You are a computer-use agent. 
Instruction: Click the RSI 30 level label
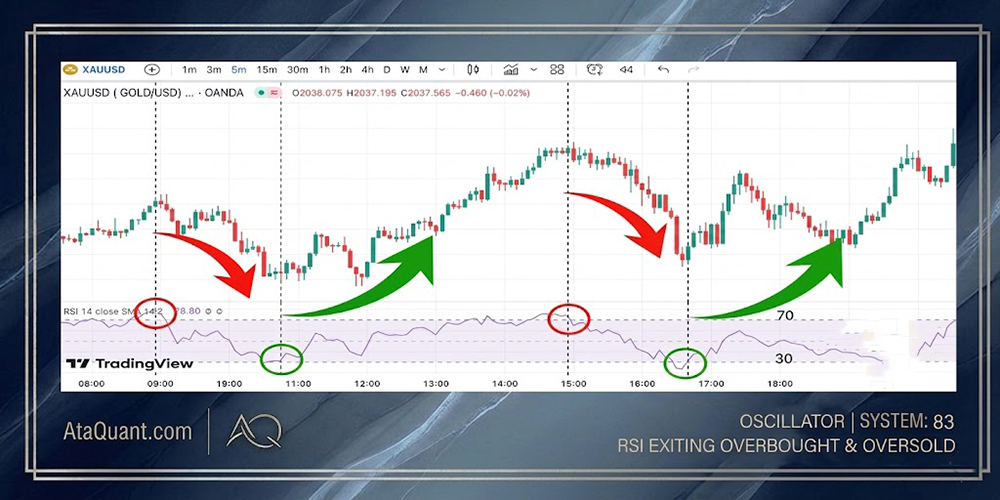coord(783,358)
